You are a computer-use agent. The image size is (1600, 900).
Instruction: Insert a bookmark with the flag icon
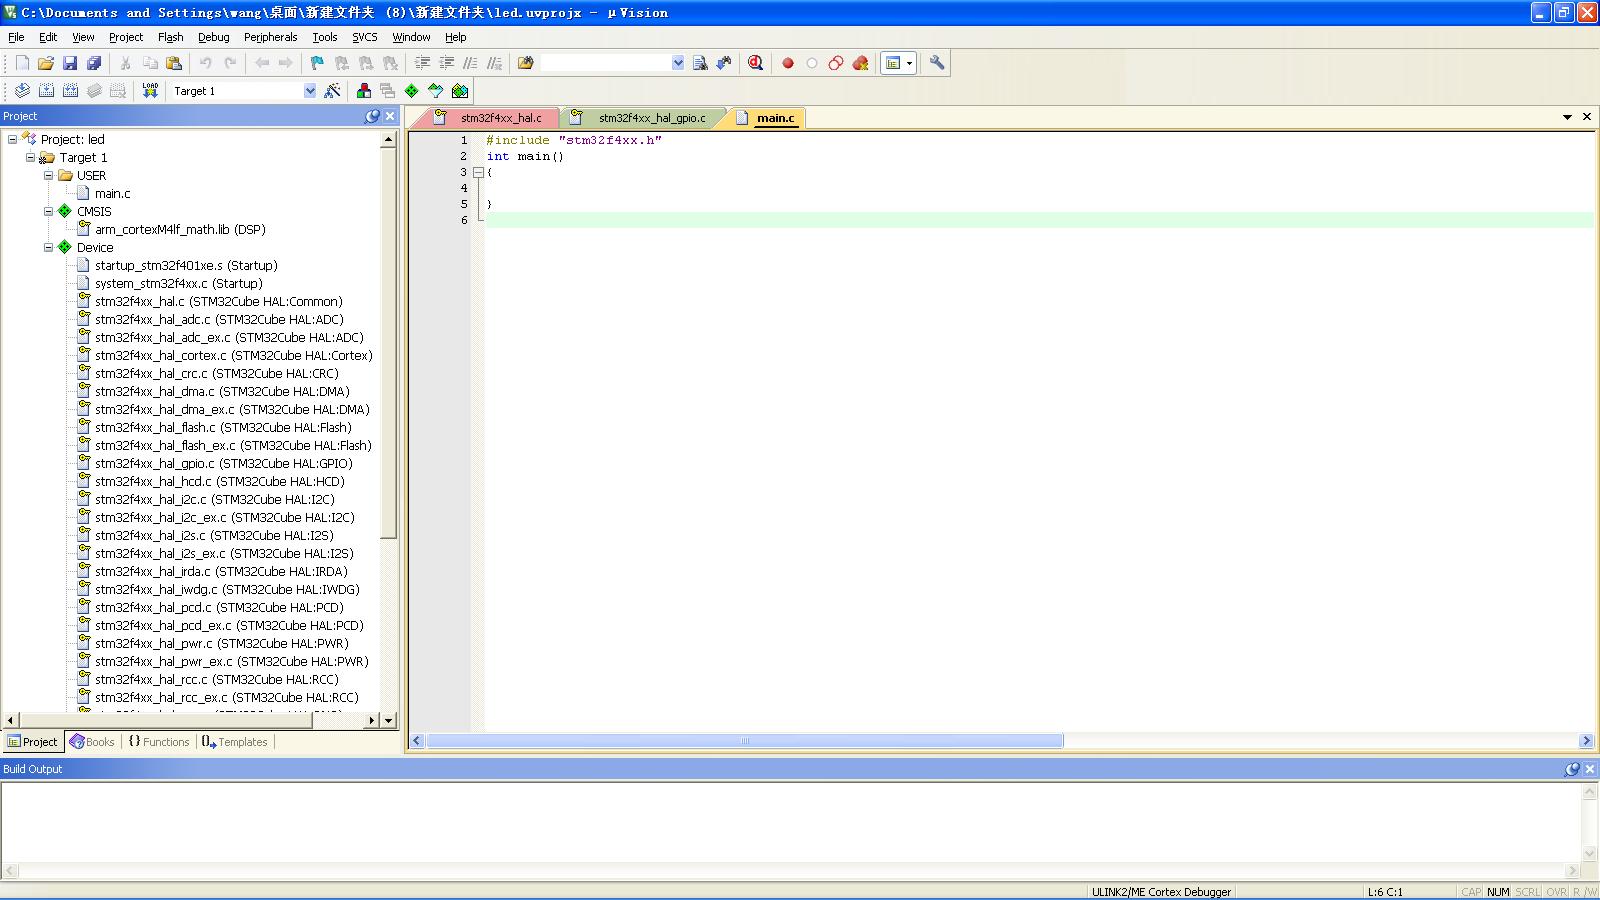click(x=317, y=63)
